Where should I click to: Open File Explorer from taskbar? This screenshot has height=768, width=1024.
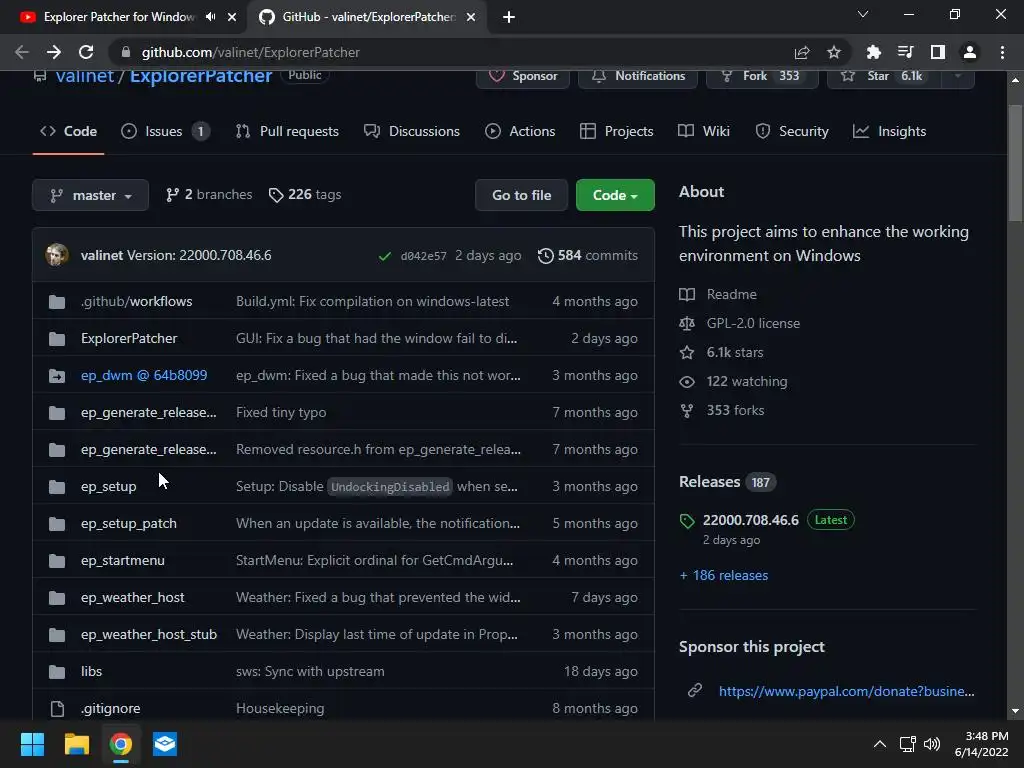point(76,744)
